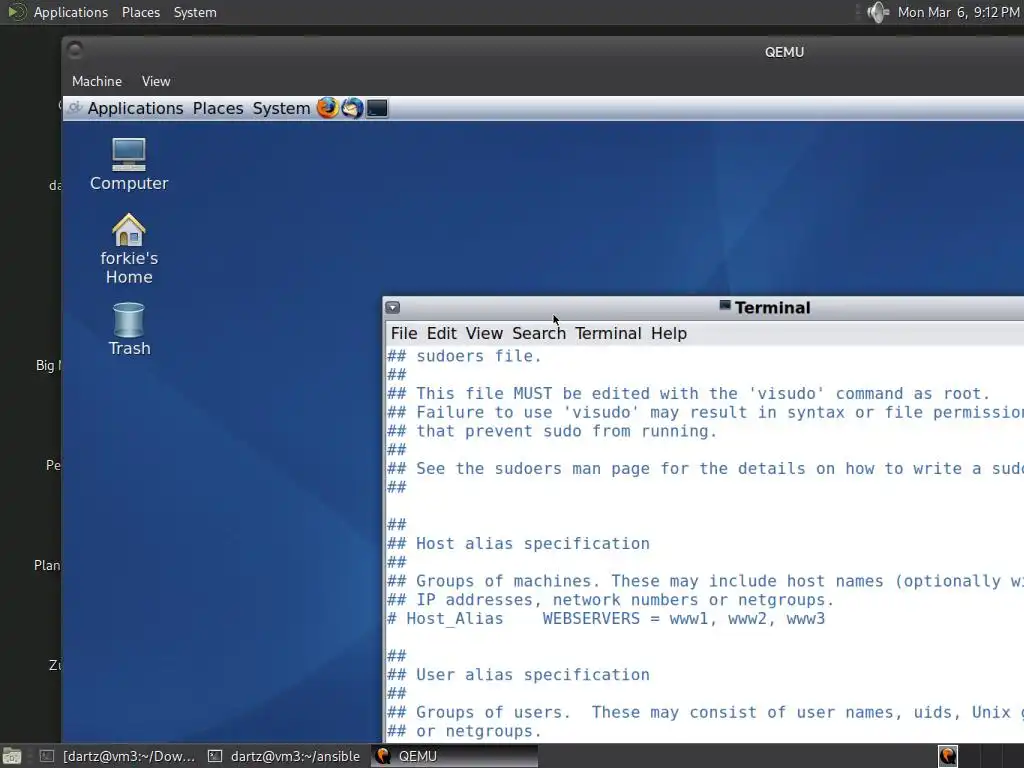
Task: Open the guest System menu
Action: click(x=281, y=108)
